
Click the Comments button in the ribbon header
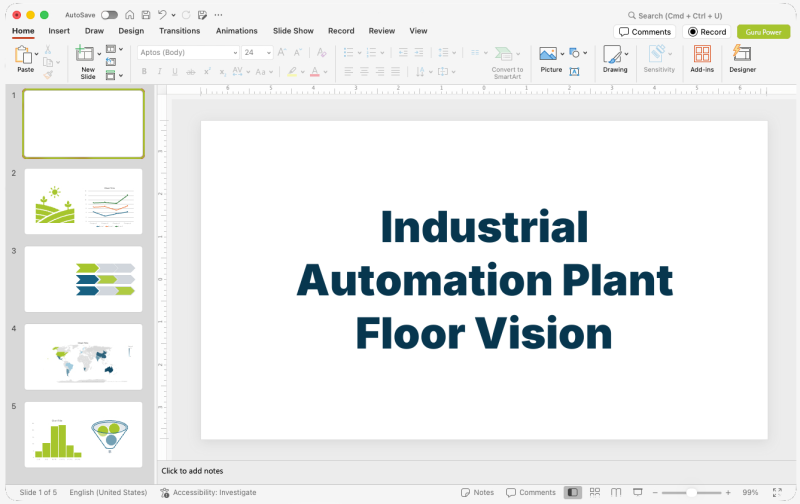pos(645,32)
